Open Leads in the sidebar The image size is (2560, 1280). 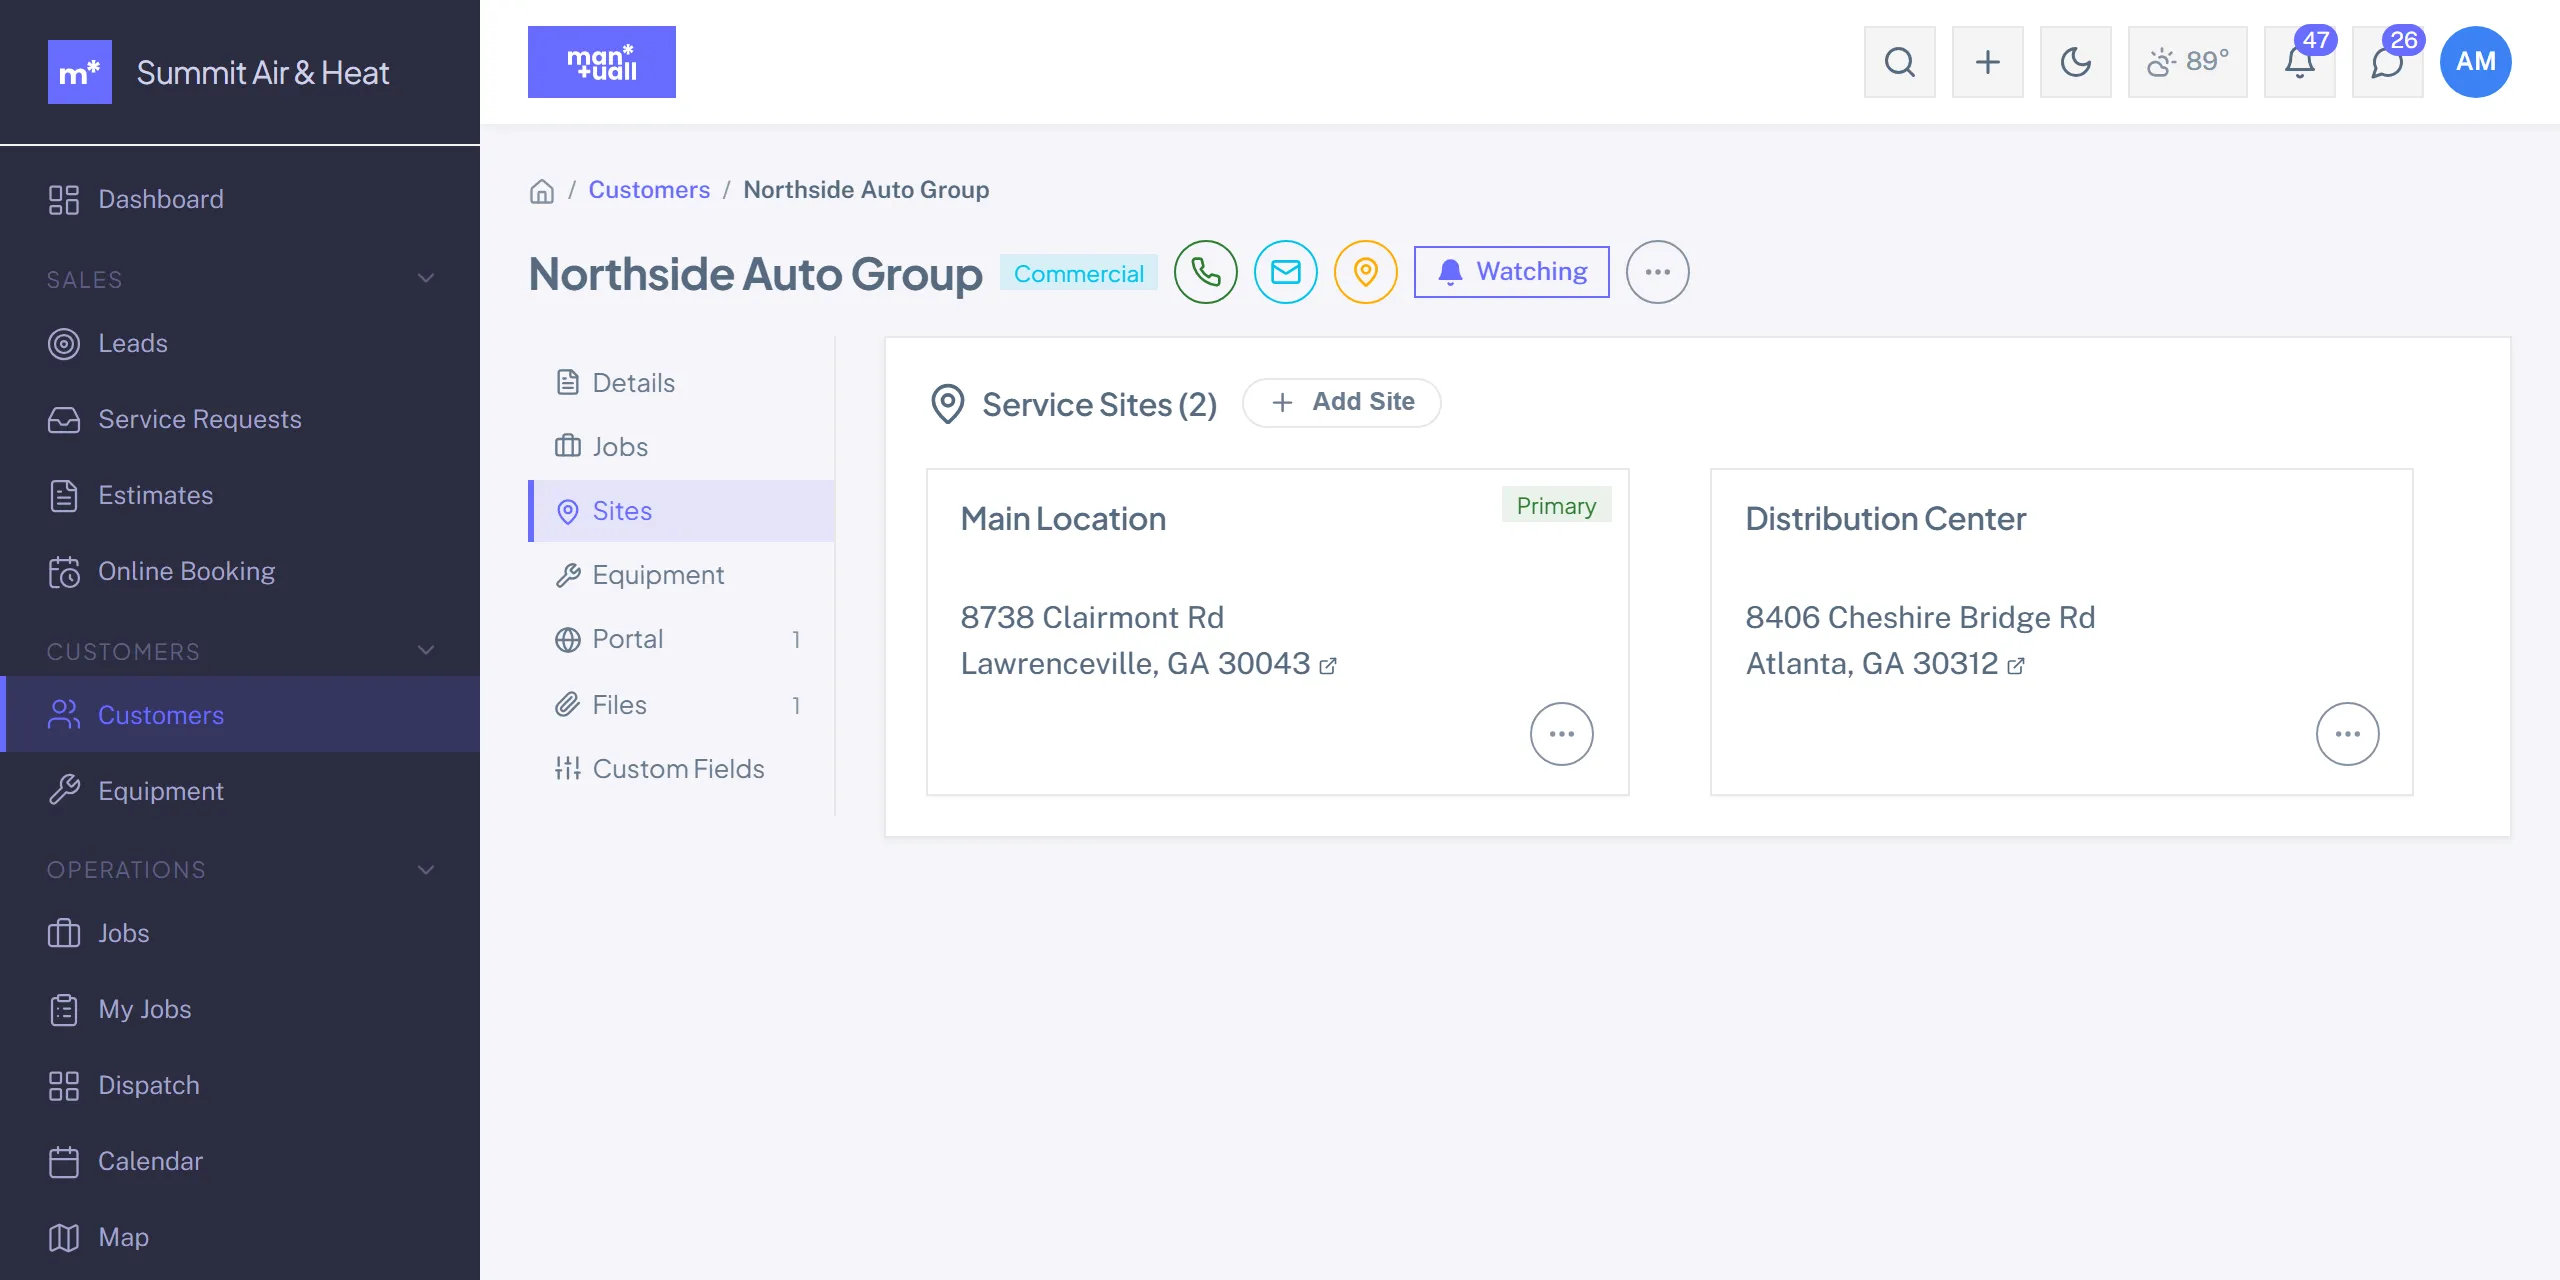point(240,344)
